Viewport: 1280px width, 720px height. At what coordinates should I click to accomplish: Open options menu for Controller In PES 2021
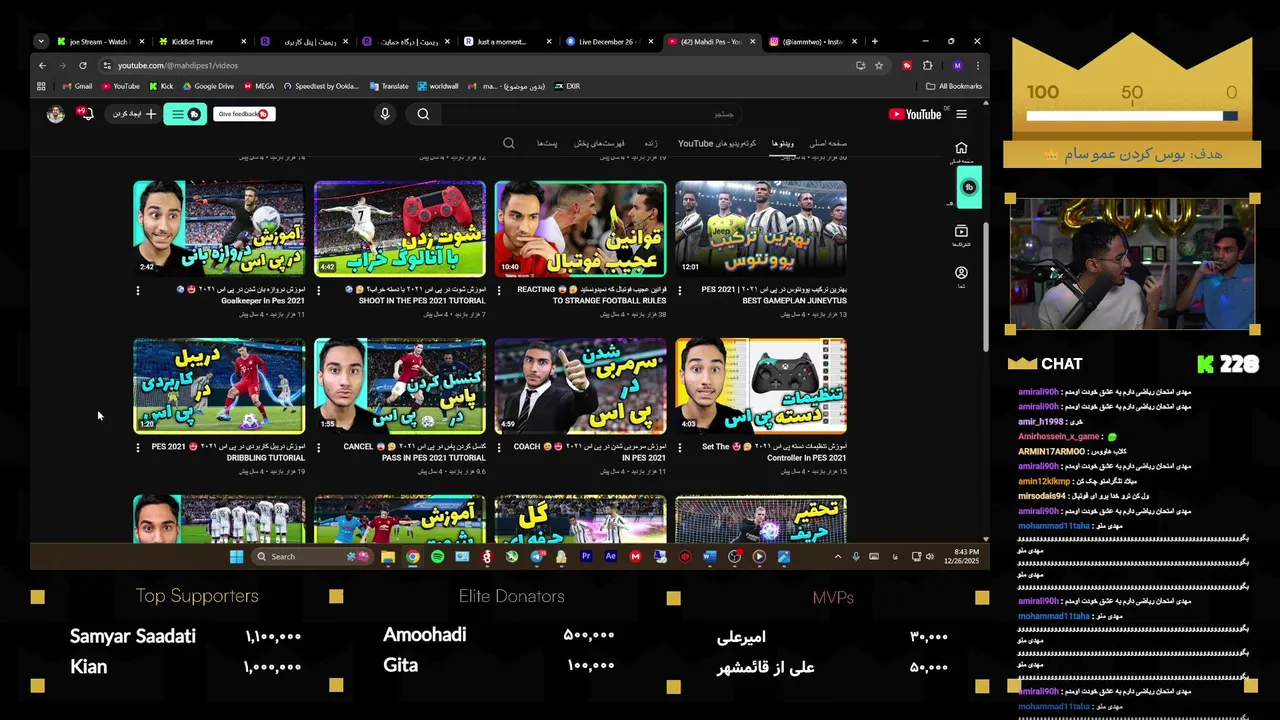[x=680, y=447]
